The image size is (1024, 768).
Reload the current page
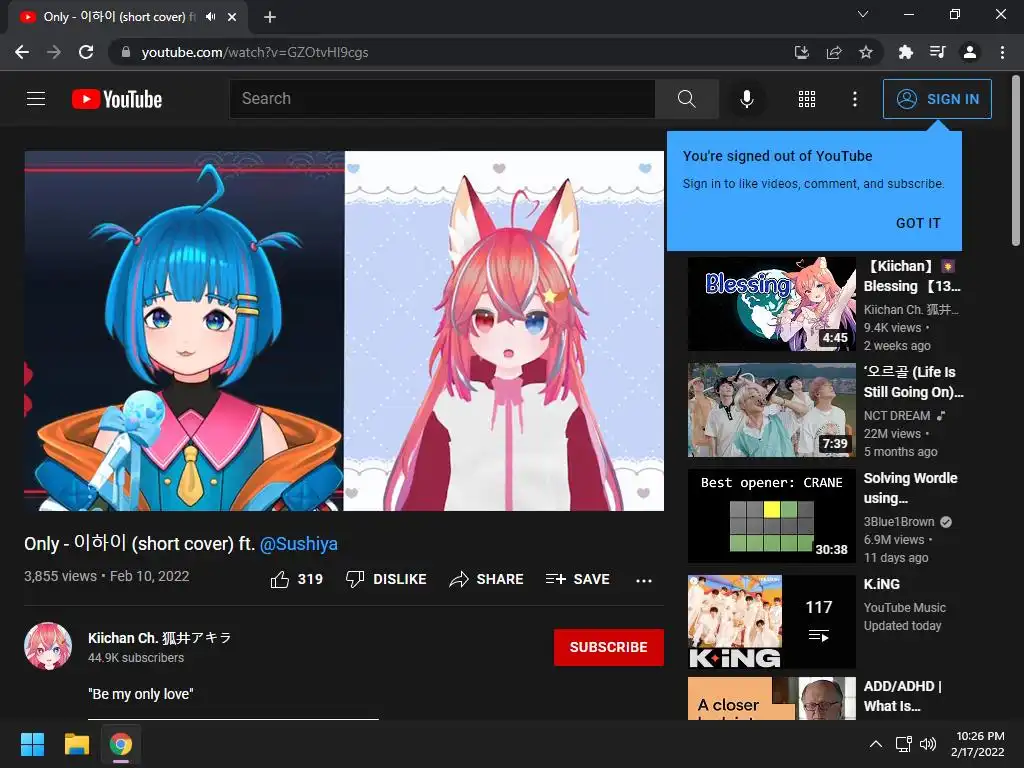coord(86,52)
